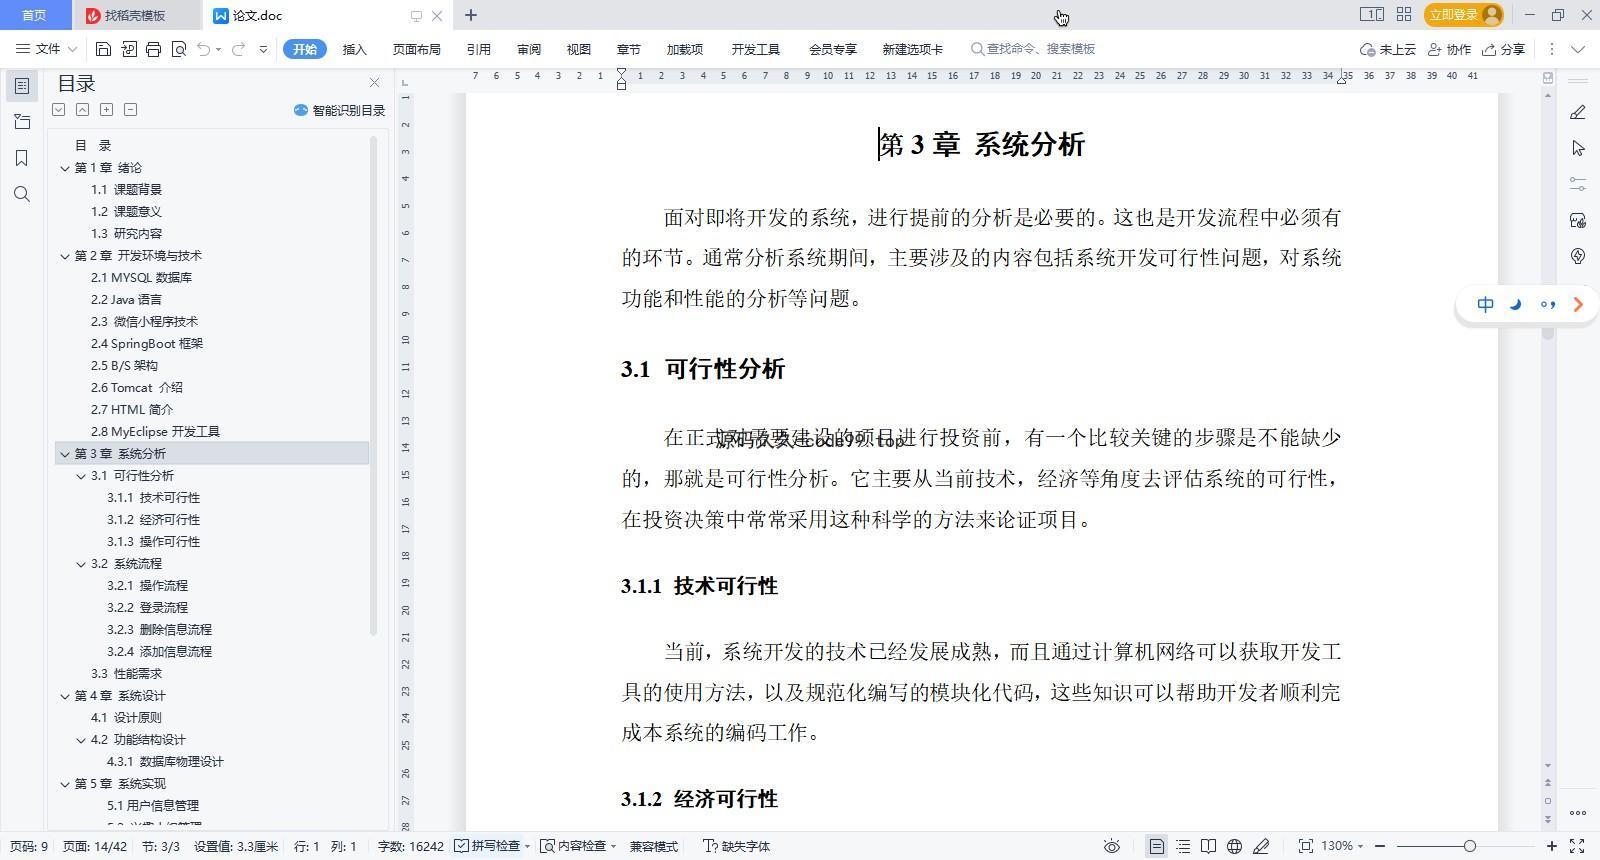Toggle the spell check checkbox
Image resolution: width=1600 pixels, height=860 pixels.
tap(462, 846)
